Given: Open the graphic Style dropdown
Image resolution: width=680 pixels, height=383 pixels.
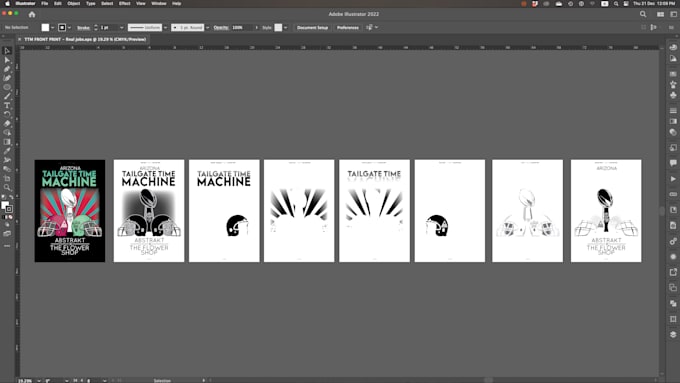Looking at the screenshot, I should [x=285, y=27].
